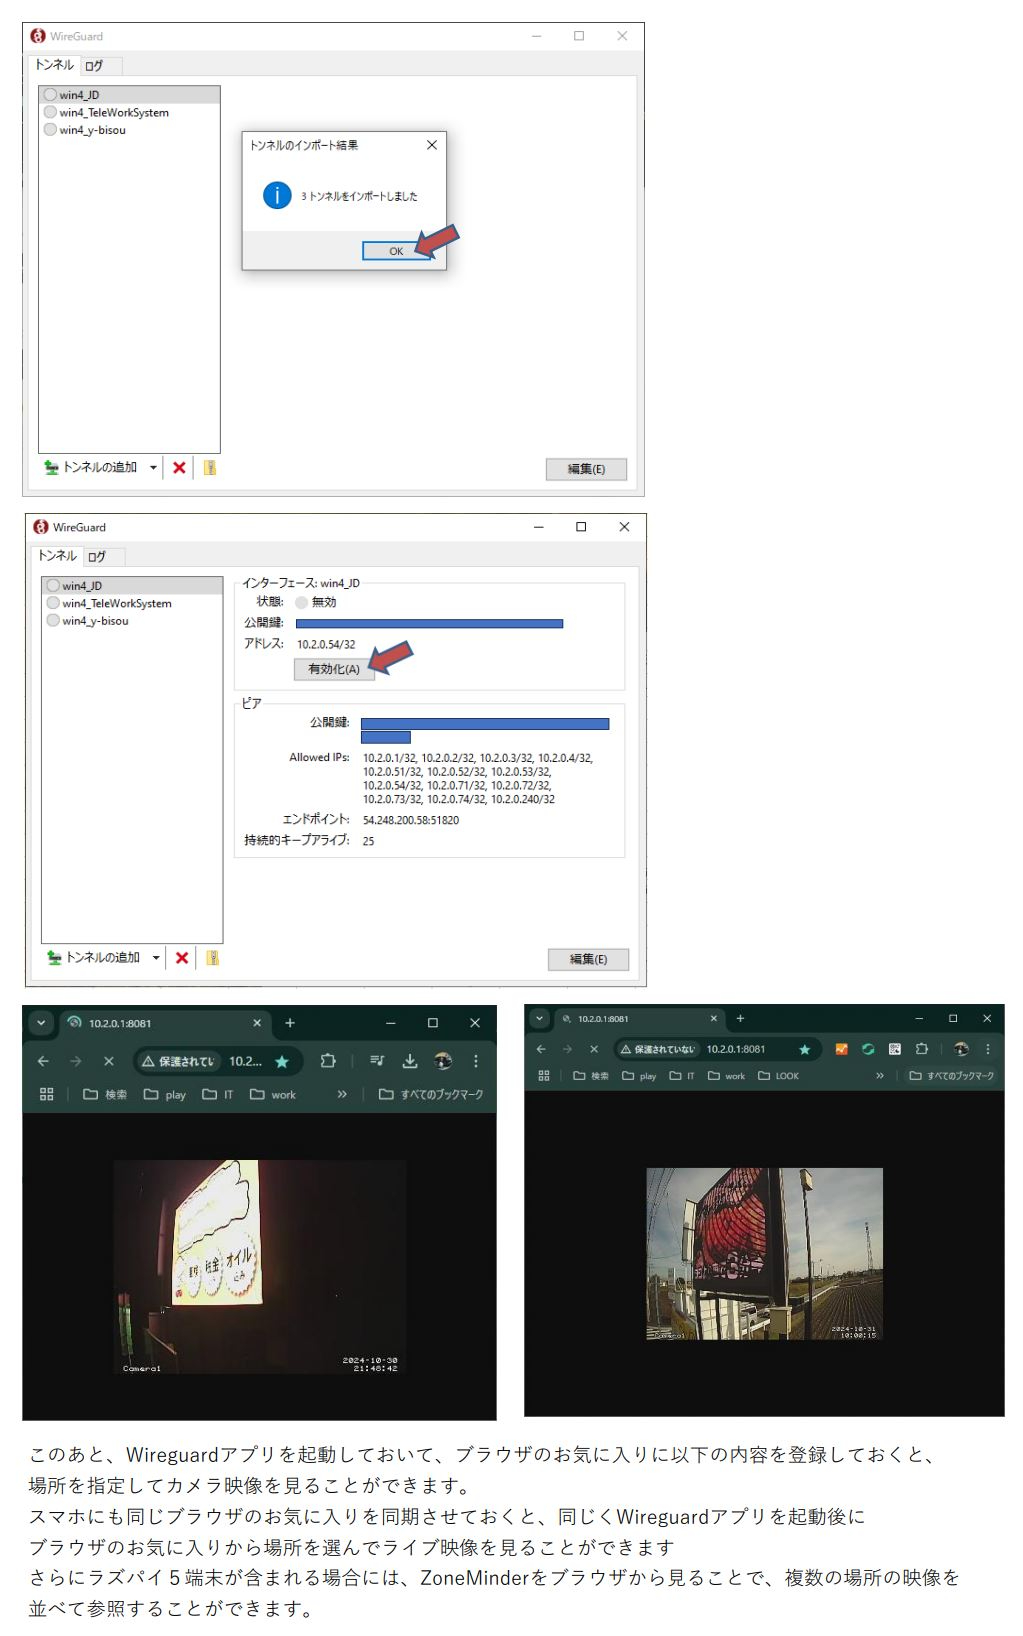Select win4_y-bisou tunnel in upper WireGuard list
This screenshot has height=1636, width=1023.
point(129,130)
